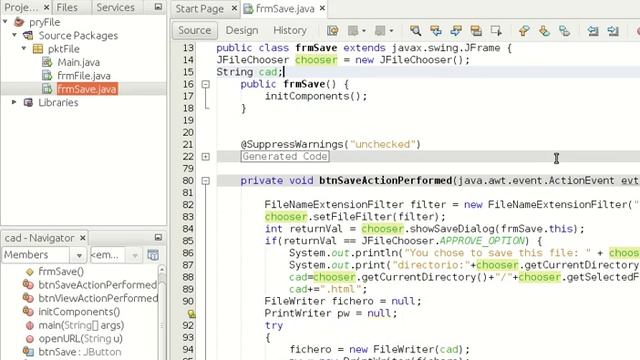Close the cad - Navigator panel
640x360 pixels.
(83, 238)
